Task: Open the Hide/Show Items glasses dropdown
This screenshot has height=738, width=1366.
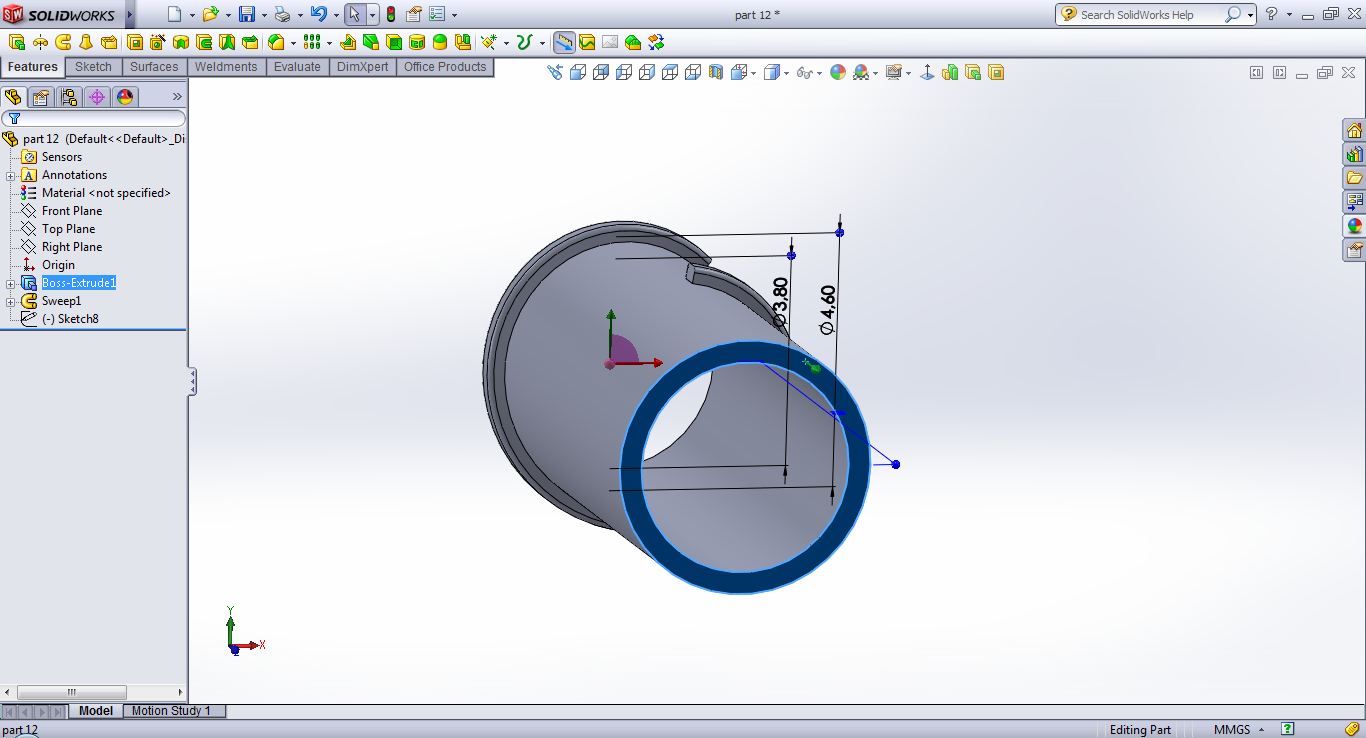Action: (x=819, y=72)
